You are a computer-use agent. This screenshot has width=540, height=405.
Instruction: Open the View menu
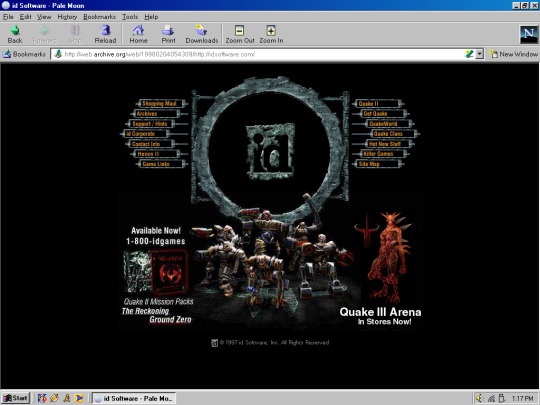[44, 17]
